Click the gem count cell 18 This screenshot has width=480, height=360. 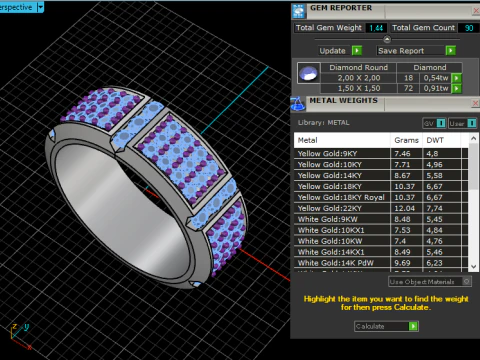(x=408, y=78)
